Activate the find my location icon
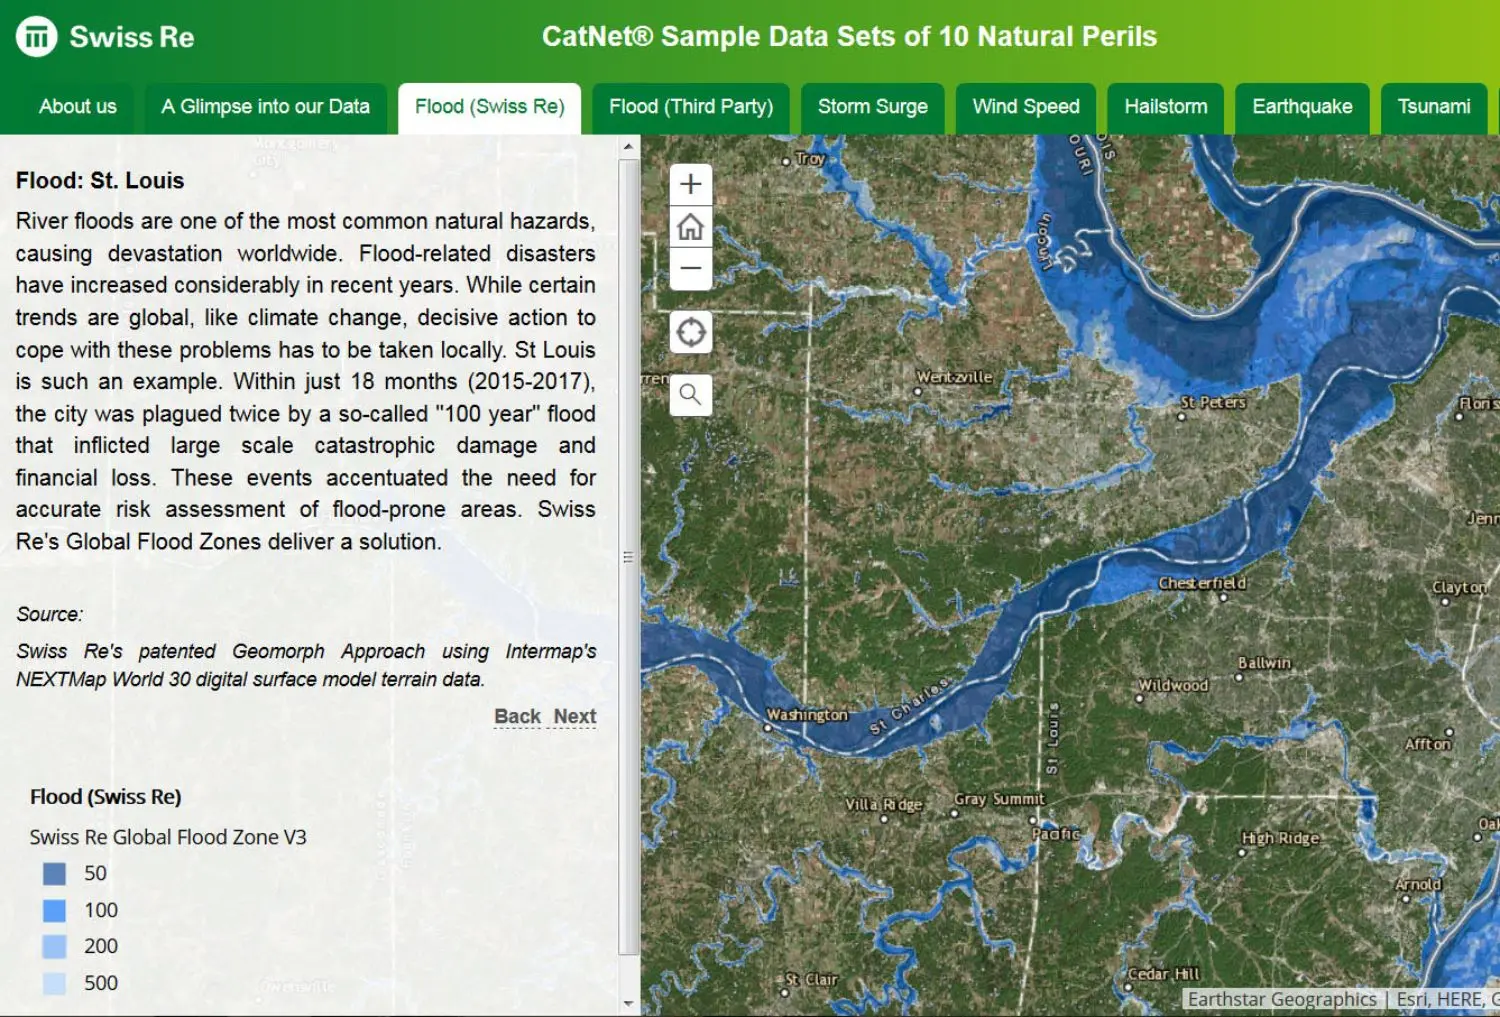This screenshot has width=1500, height=1017. 690,331
